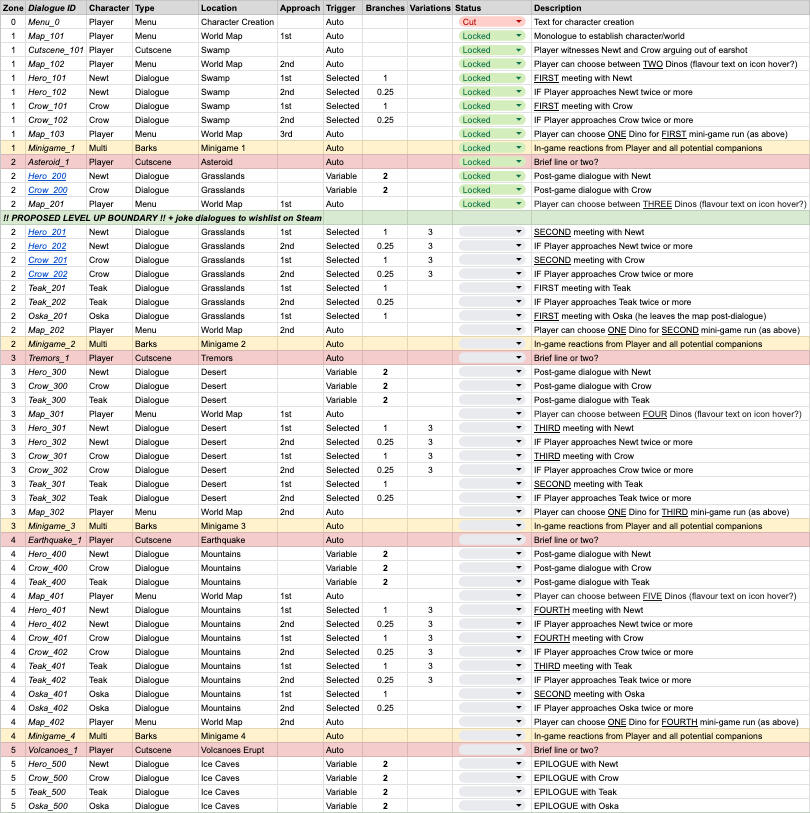Image resolution: width=810 pixels, height=813 pixels.
Task: Open the 'Cut' status dropdown for Menu_0
Action: click(518, 21)
